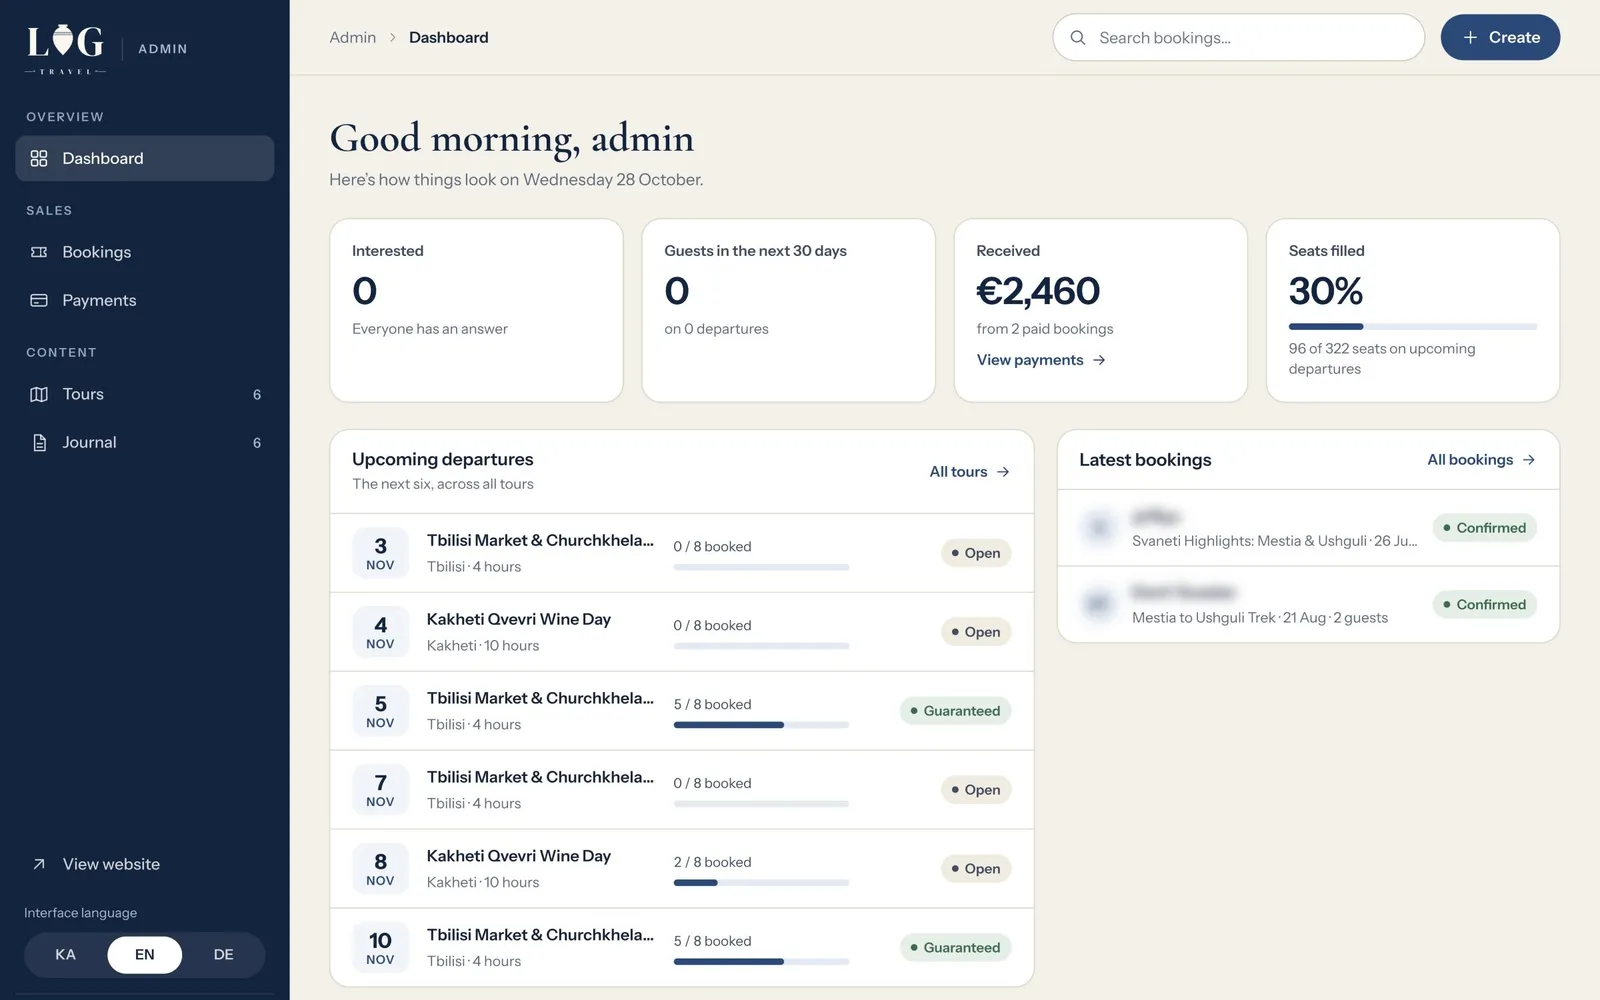Click avatar of Mestia to Ushguli Trek booking
The height and width of the screenshot is (1000, 1600).
[1099, 603]
